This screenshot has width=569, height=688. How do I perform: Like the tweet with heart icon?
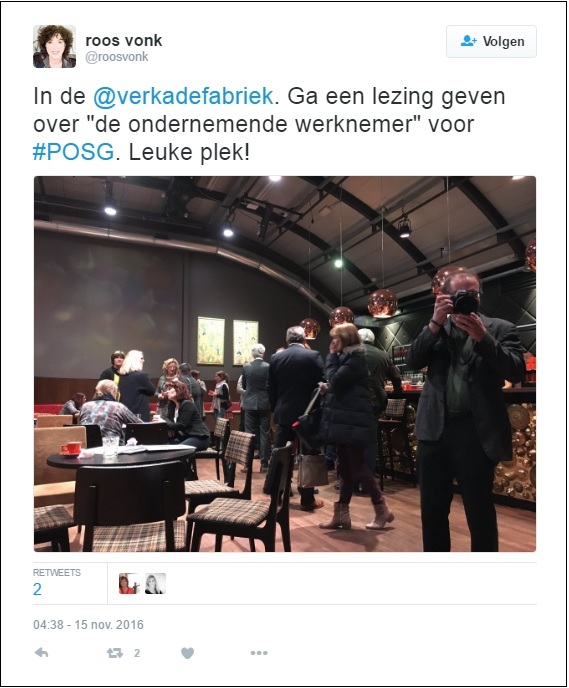(x=187, y=653)
